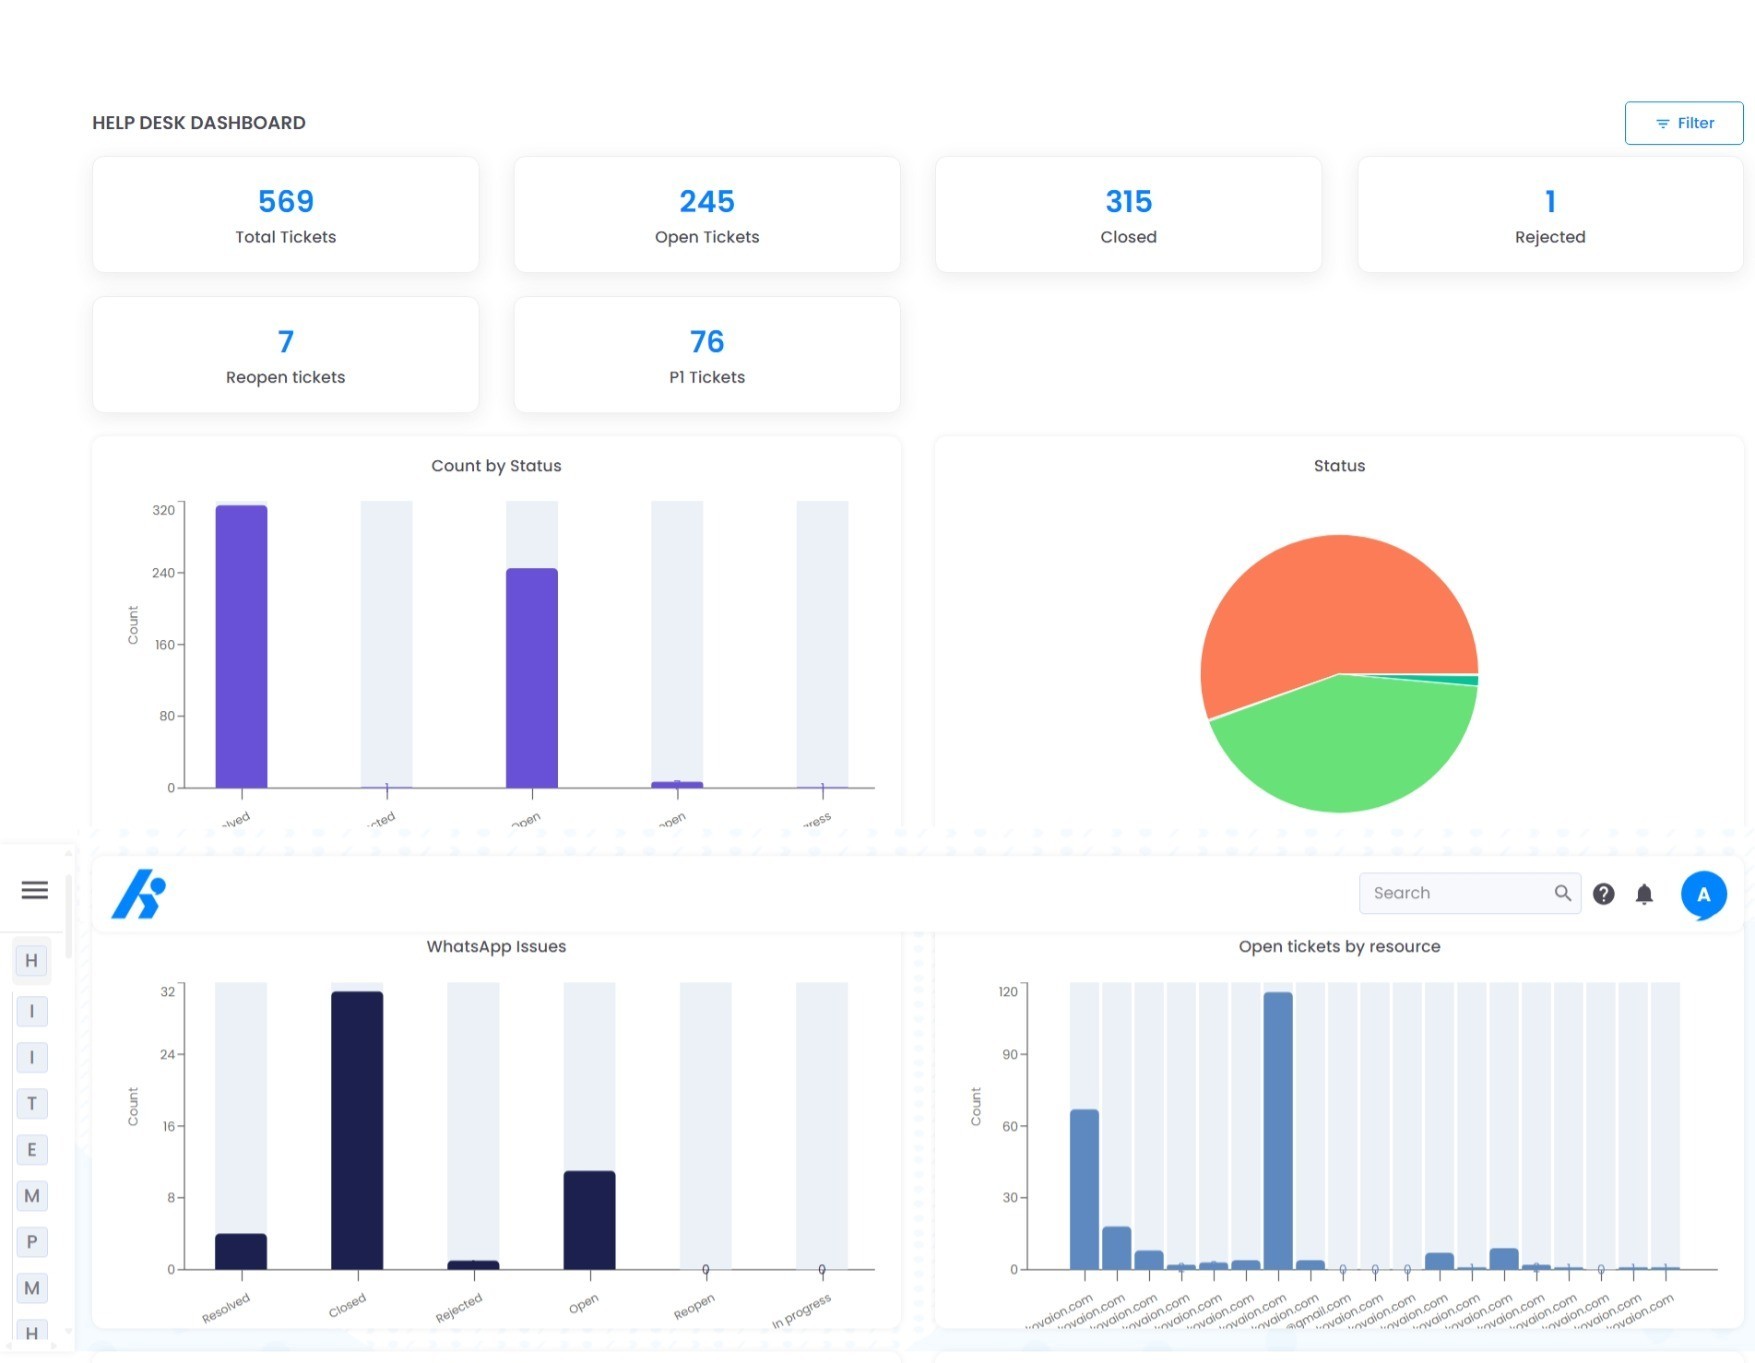1755x1363 pixels.
Task: Click the Filter button
Action: tap(1684, 123)
